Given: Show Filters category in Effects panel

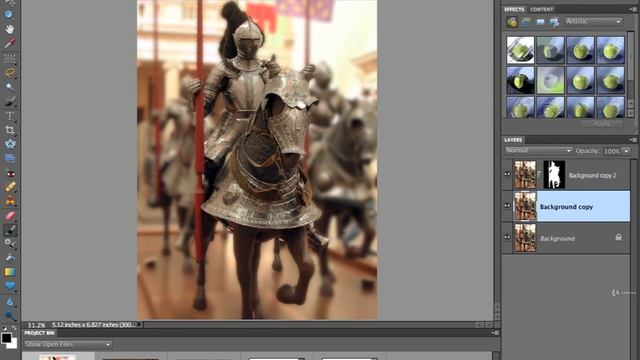Looking at the screenshot, I should [512, 22].
